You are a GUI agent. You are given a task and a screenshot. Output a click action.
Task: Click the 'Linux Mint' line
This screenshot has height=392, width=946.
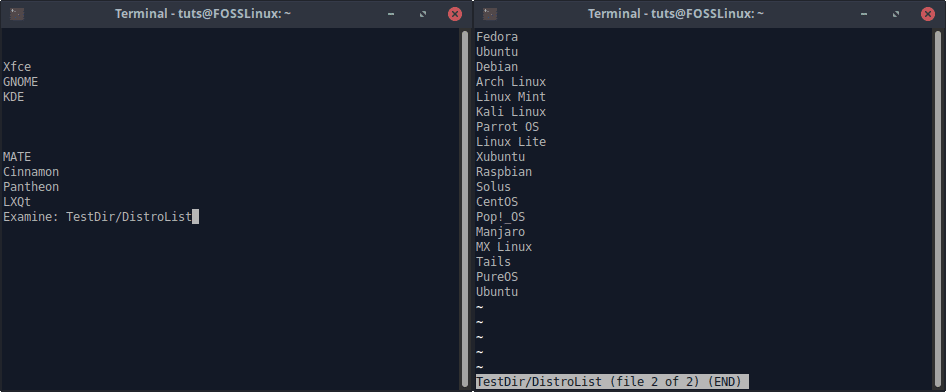pyautogui.click(x=511, y=97)
